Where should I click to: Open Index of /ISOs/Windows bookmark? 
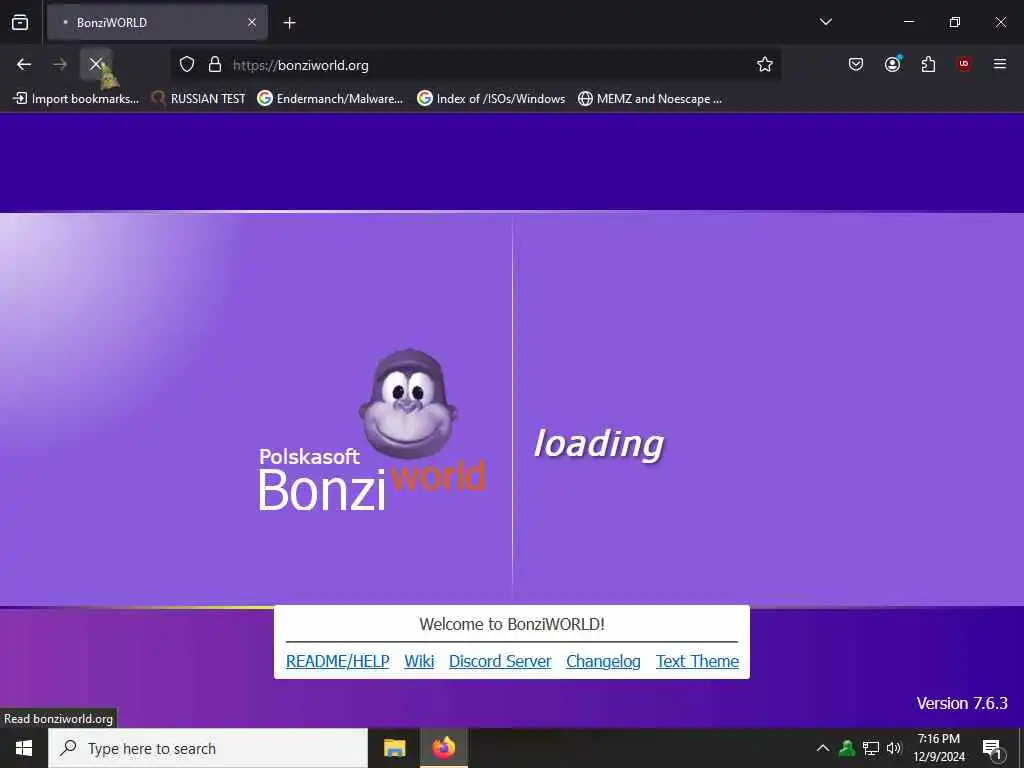491,99
